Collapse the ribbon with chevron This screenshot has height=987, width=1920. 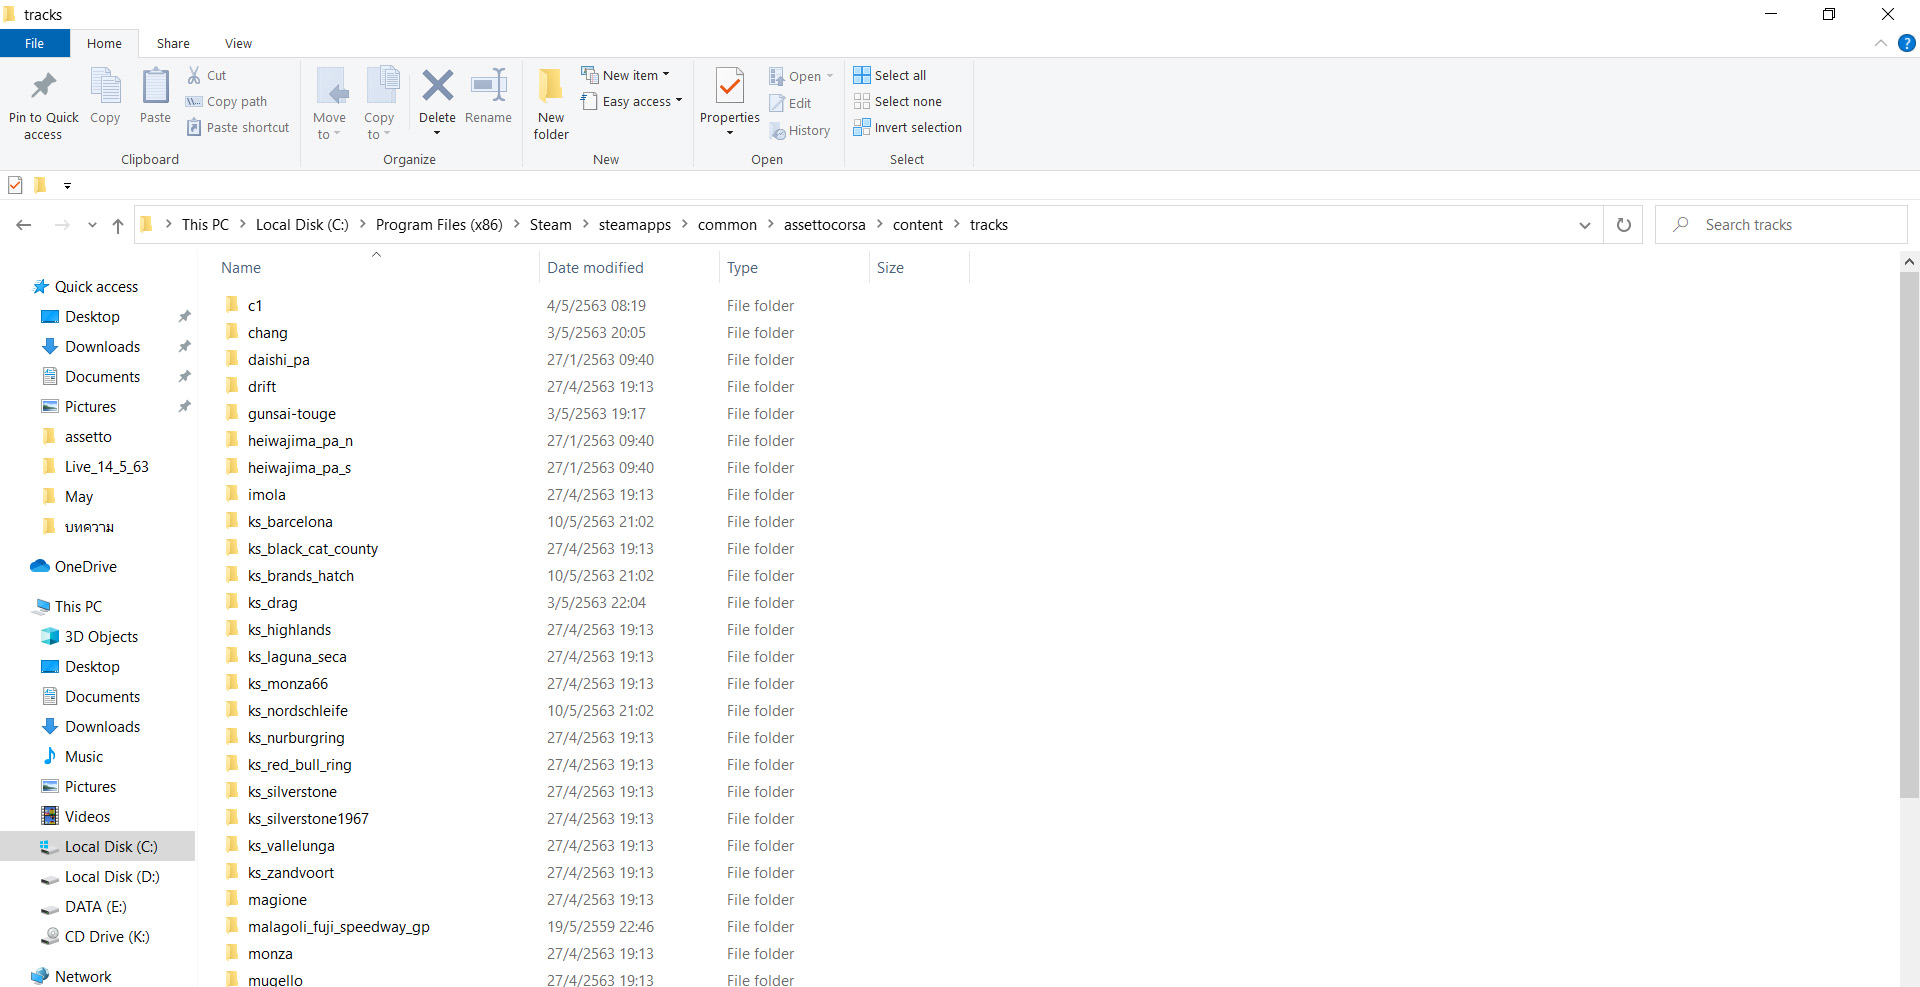click(x=1881, y=43)
